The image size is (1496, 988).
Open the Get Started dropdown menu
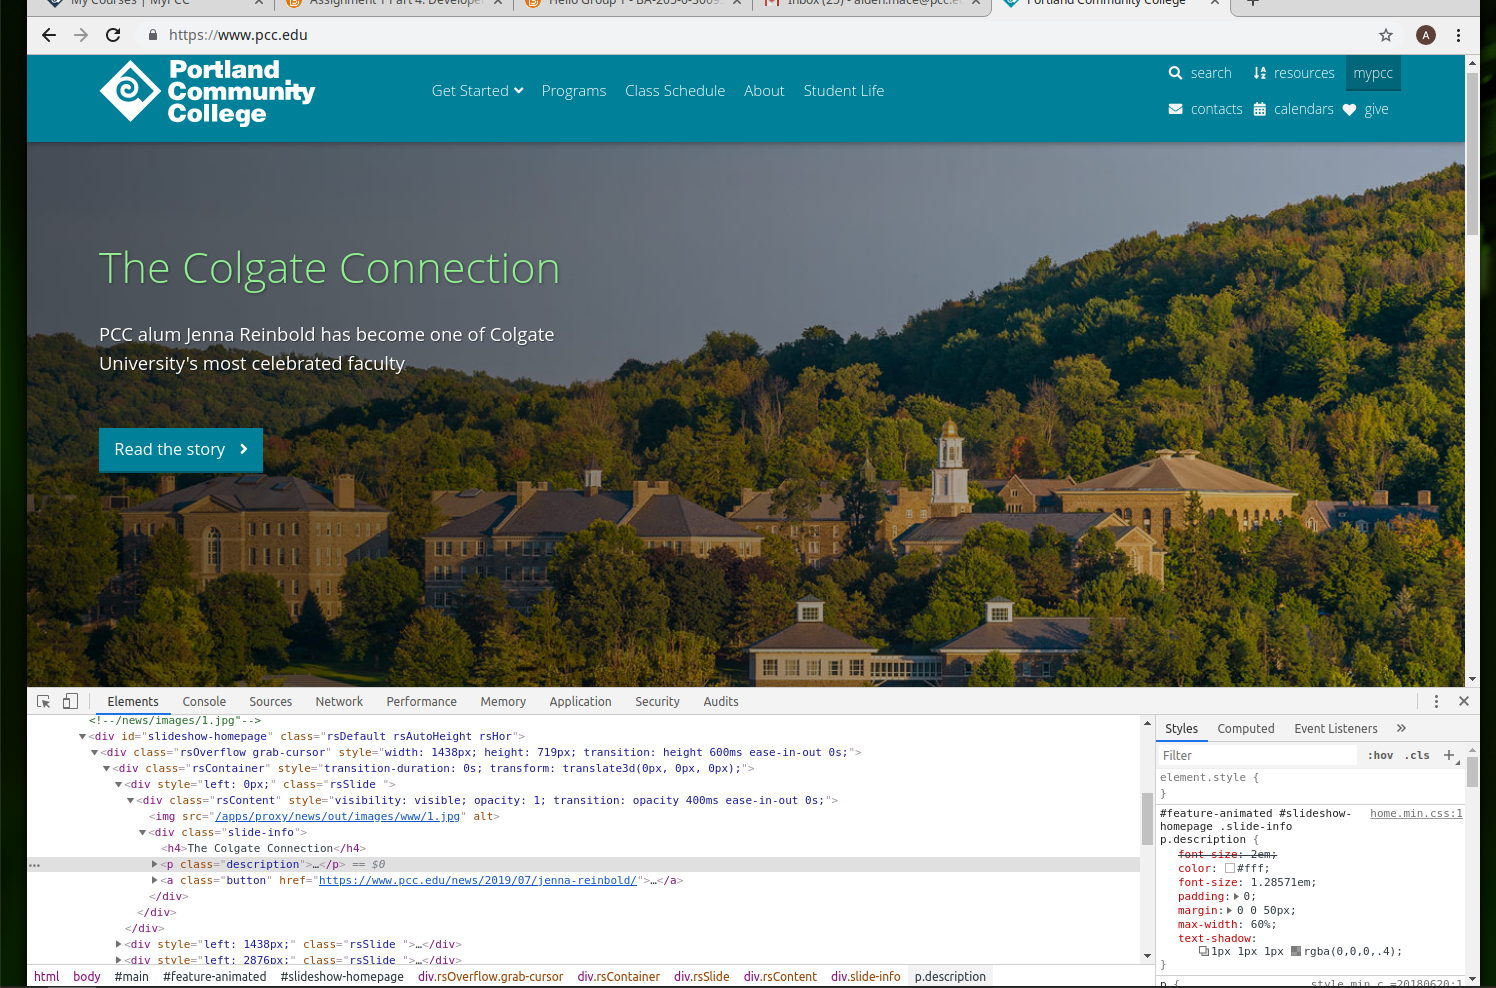[x=477, y=91]
